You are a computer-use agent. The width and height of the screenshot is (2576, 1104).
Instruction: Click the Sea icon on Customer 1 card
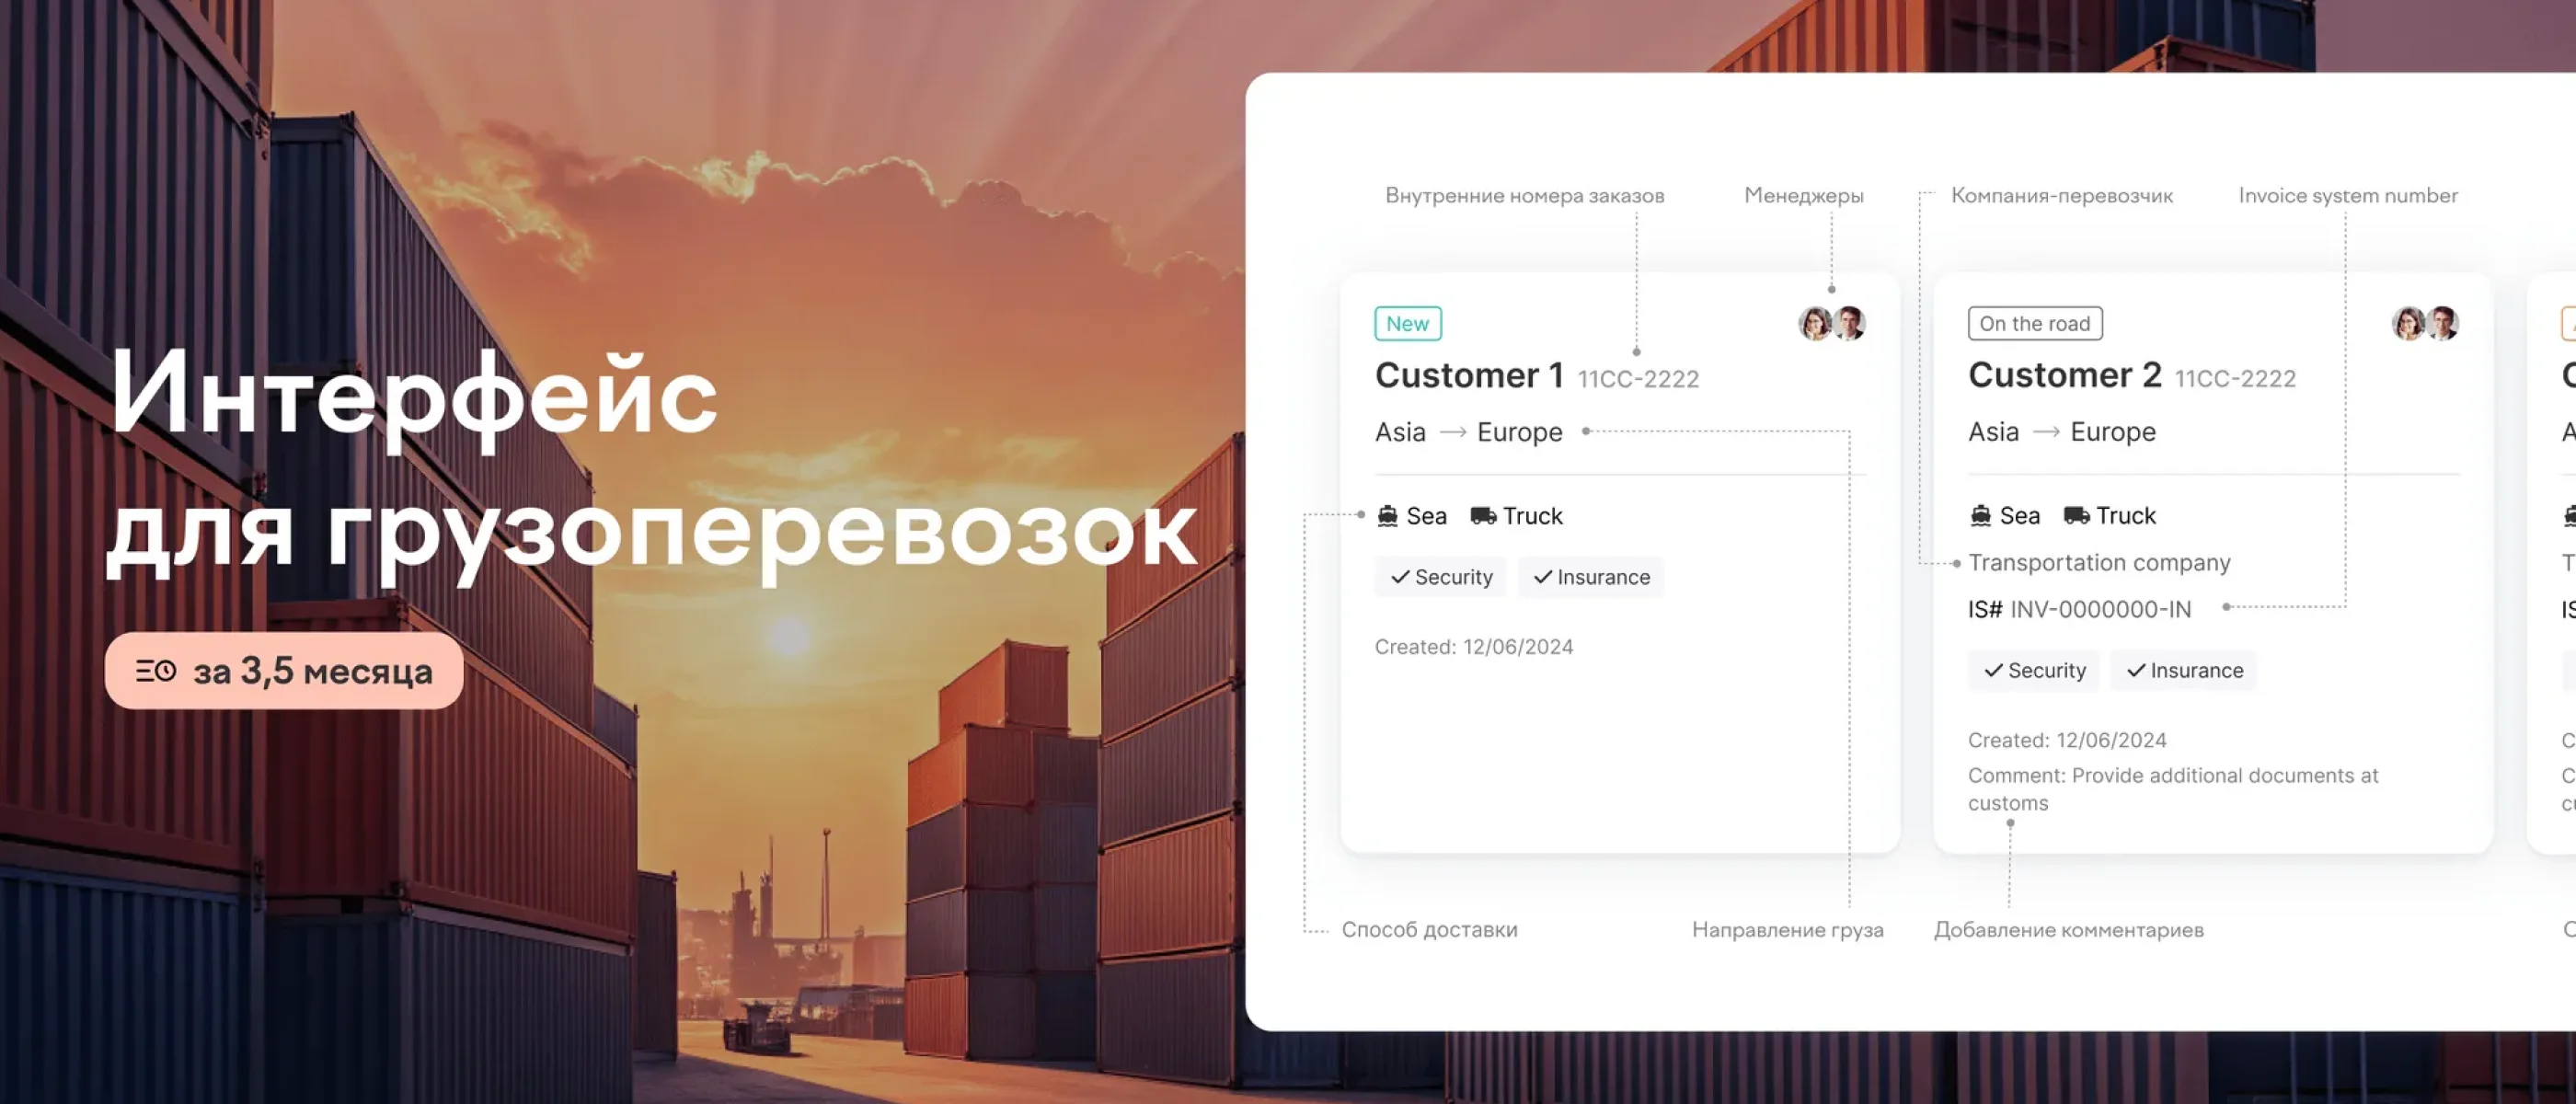(x=1388, y=516)
